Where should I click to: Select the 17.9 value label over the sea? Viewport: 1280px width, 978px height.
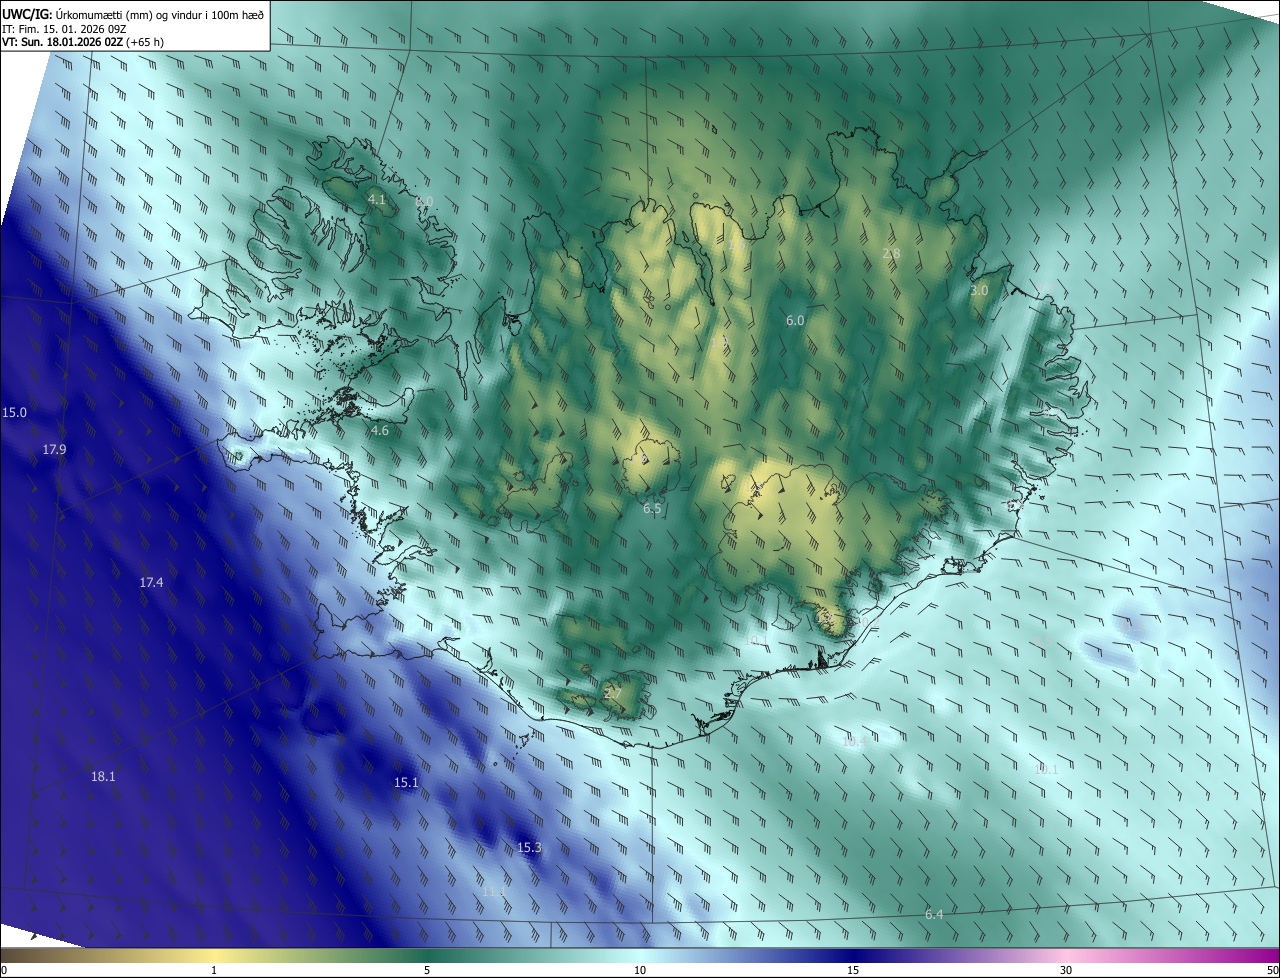coord(54,449)
